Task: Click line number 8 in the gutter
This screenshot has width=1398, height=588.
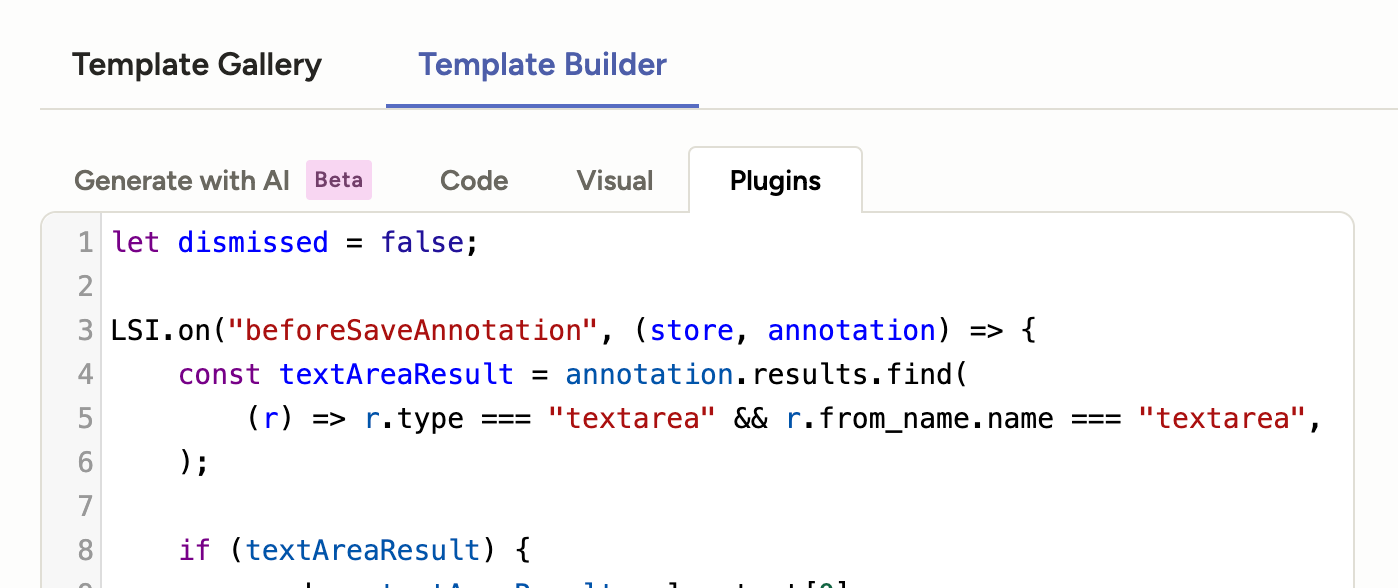Action: point(85,550)
